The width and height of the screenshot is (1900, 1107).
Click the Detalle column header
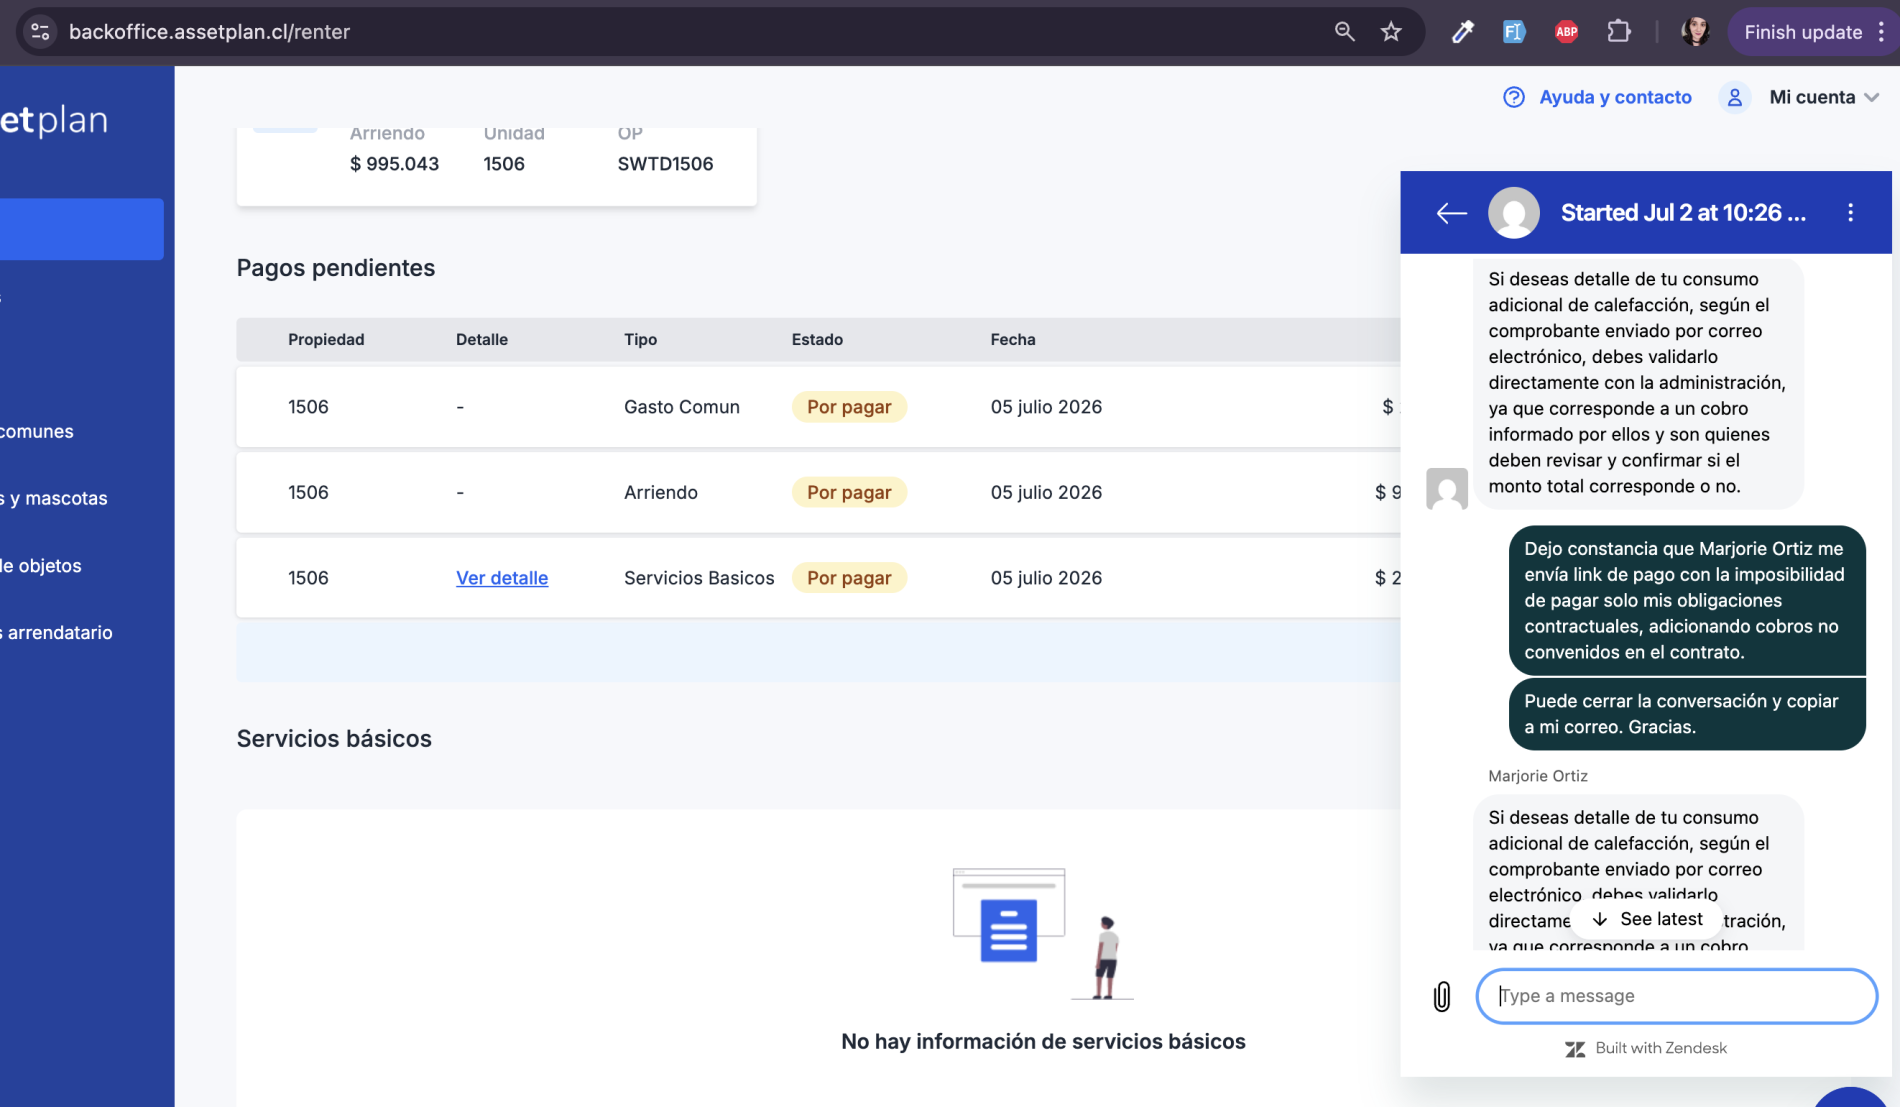(482, 339)
